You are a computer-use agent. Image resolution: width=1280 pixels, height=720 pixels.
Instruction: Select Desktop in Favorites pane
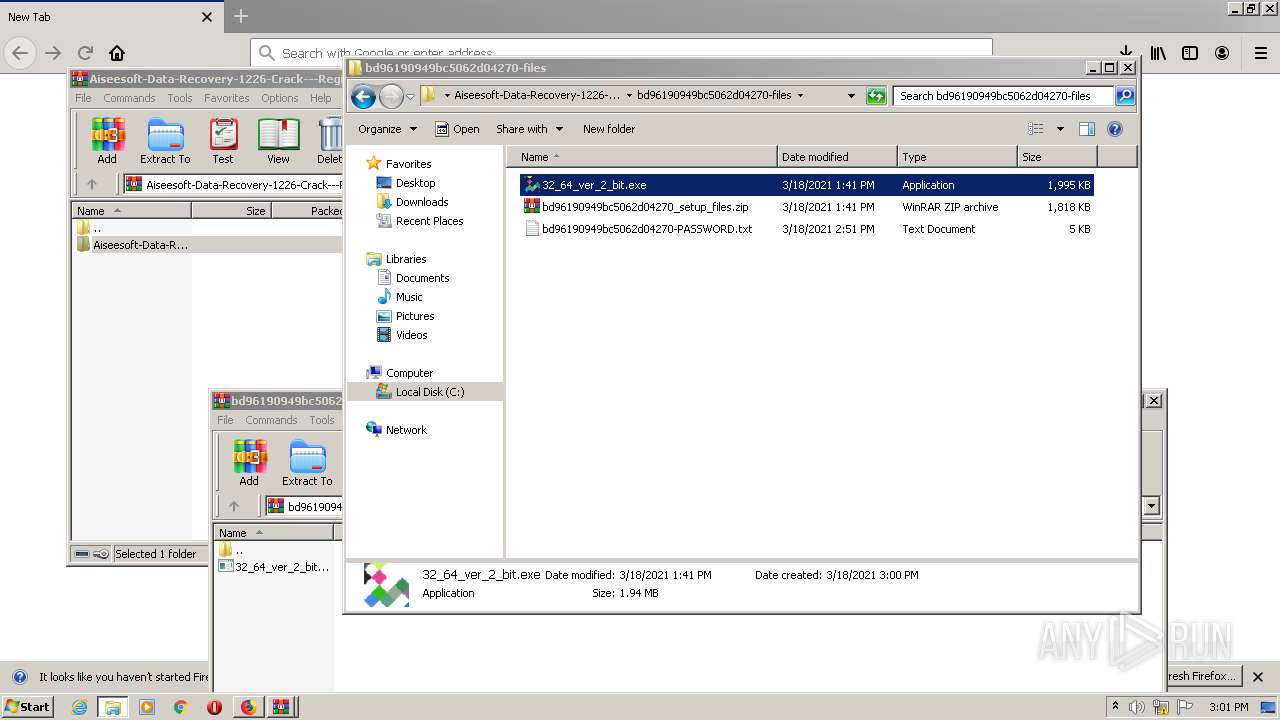pyautogui.click(x=415, y=183)
